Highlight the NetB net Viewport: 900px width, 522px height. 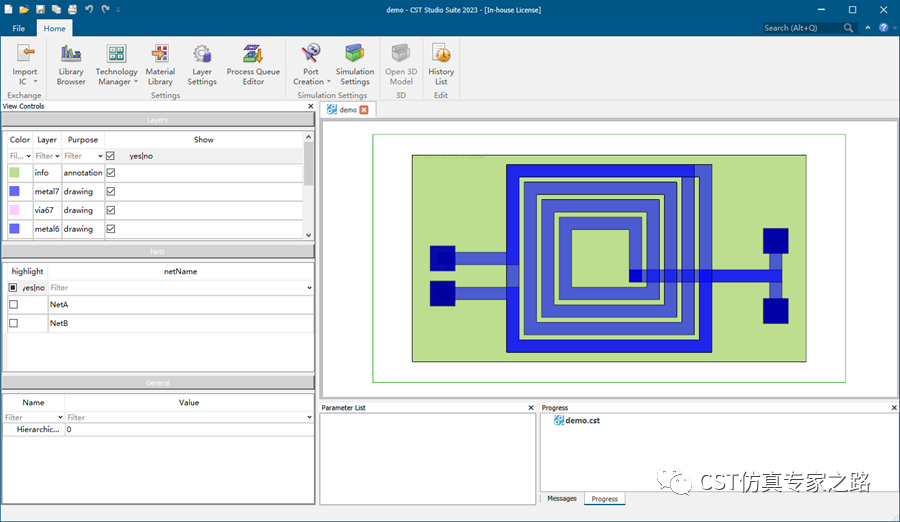pyautogui.click(x=13, y=323)
